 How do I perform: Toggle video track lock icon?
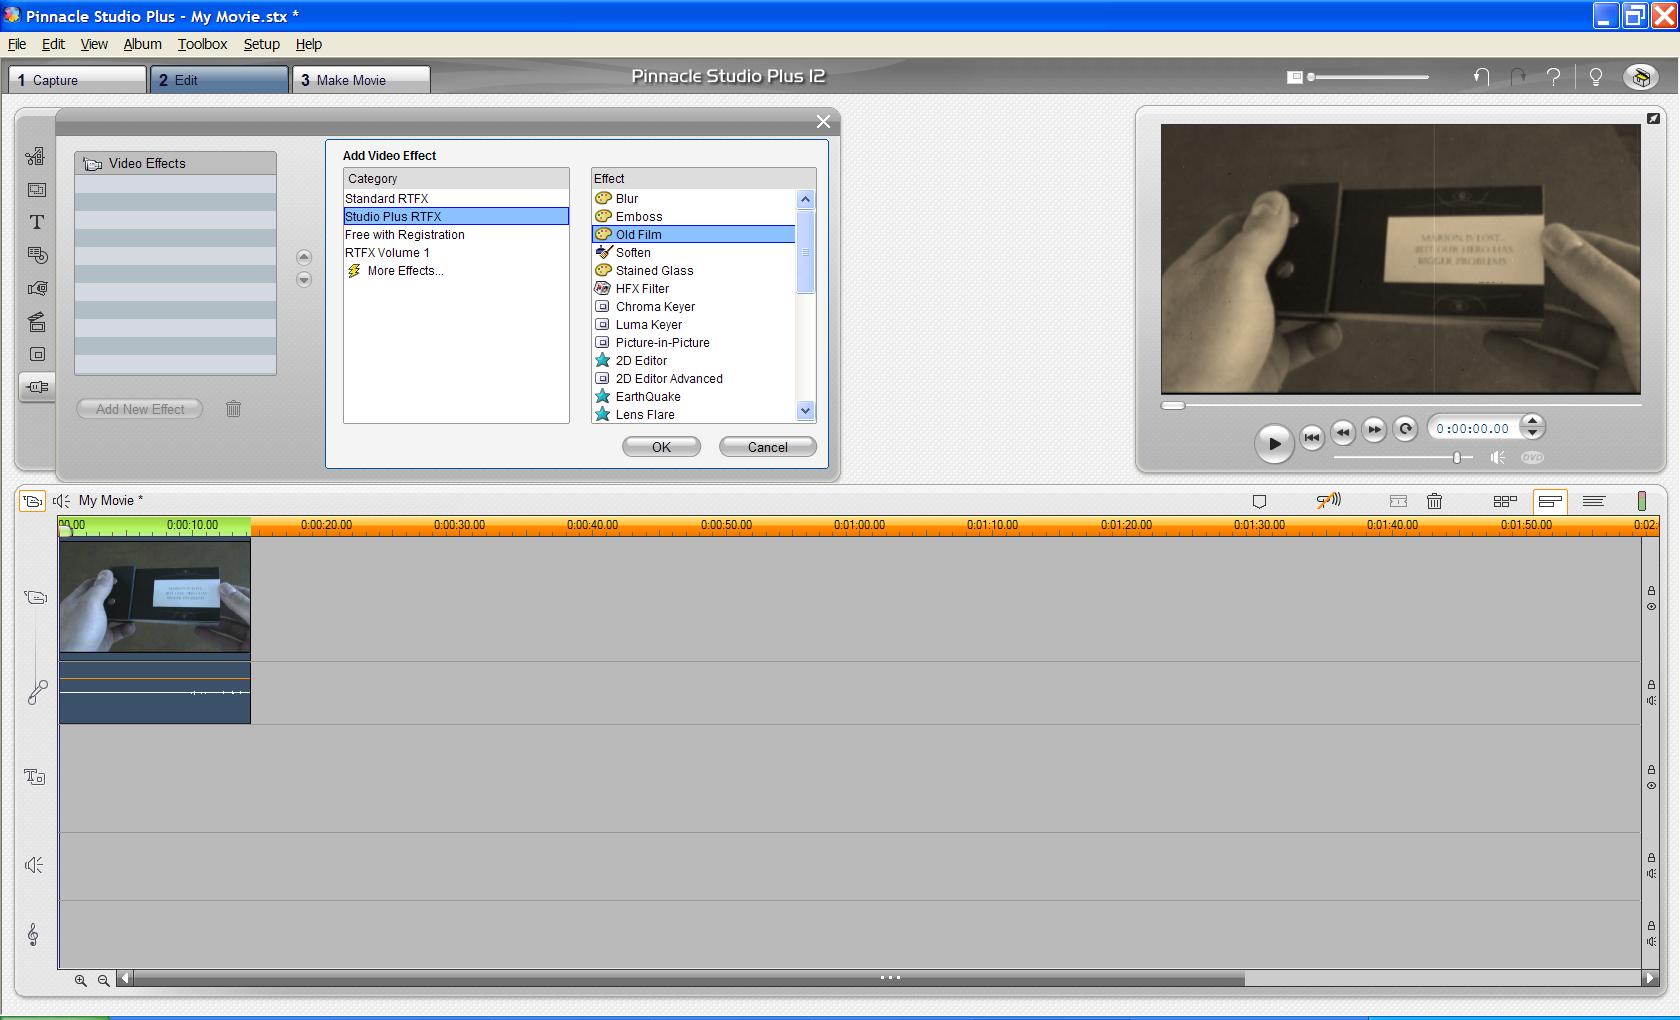coord(1651,591)
